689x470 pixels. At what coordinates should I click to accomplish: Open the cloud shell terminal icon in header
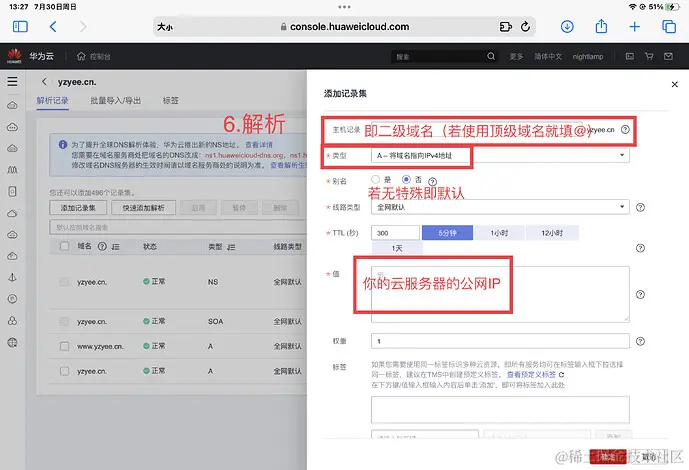pyautogui.click(x=630, y=56)
